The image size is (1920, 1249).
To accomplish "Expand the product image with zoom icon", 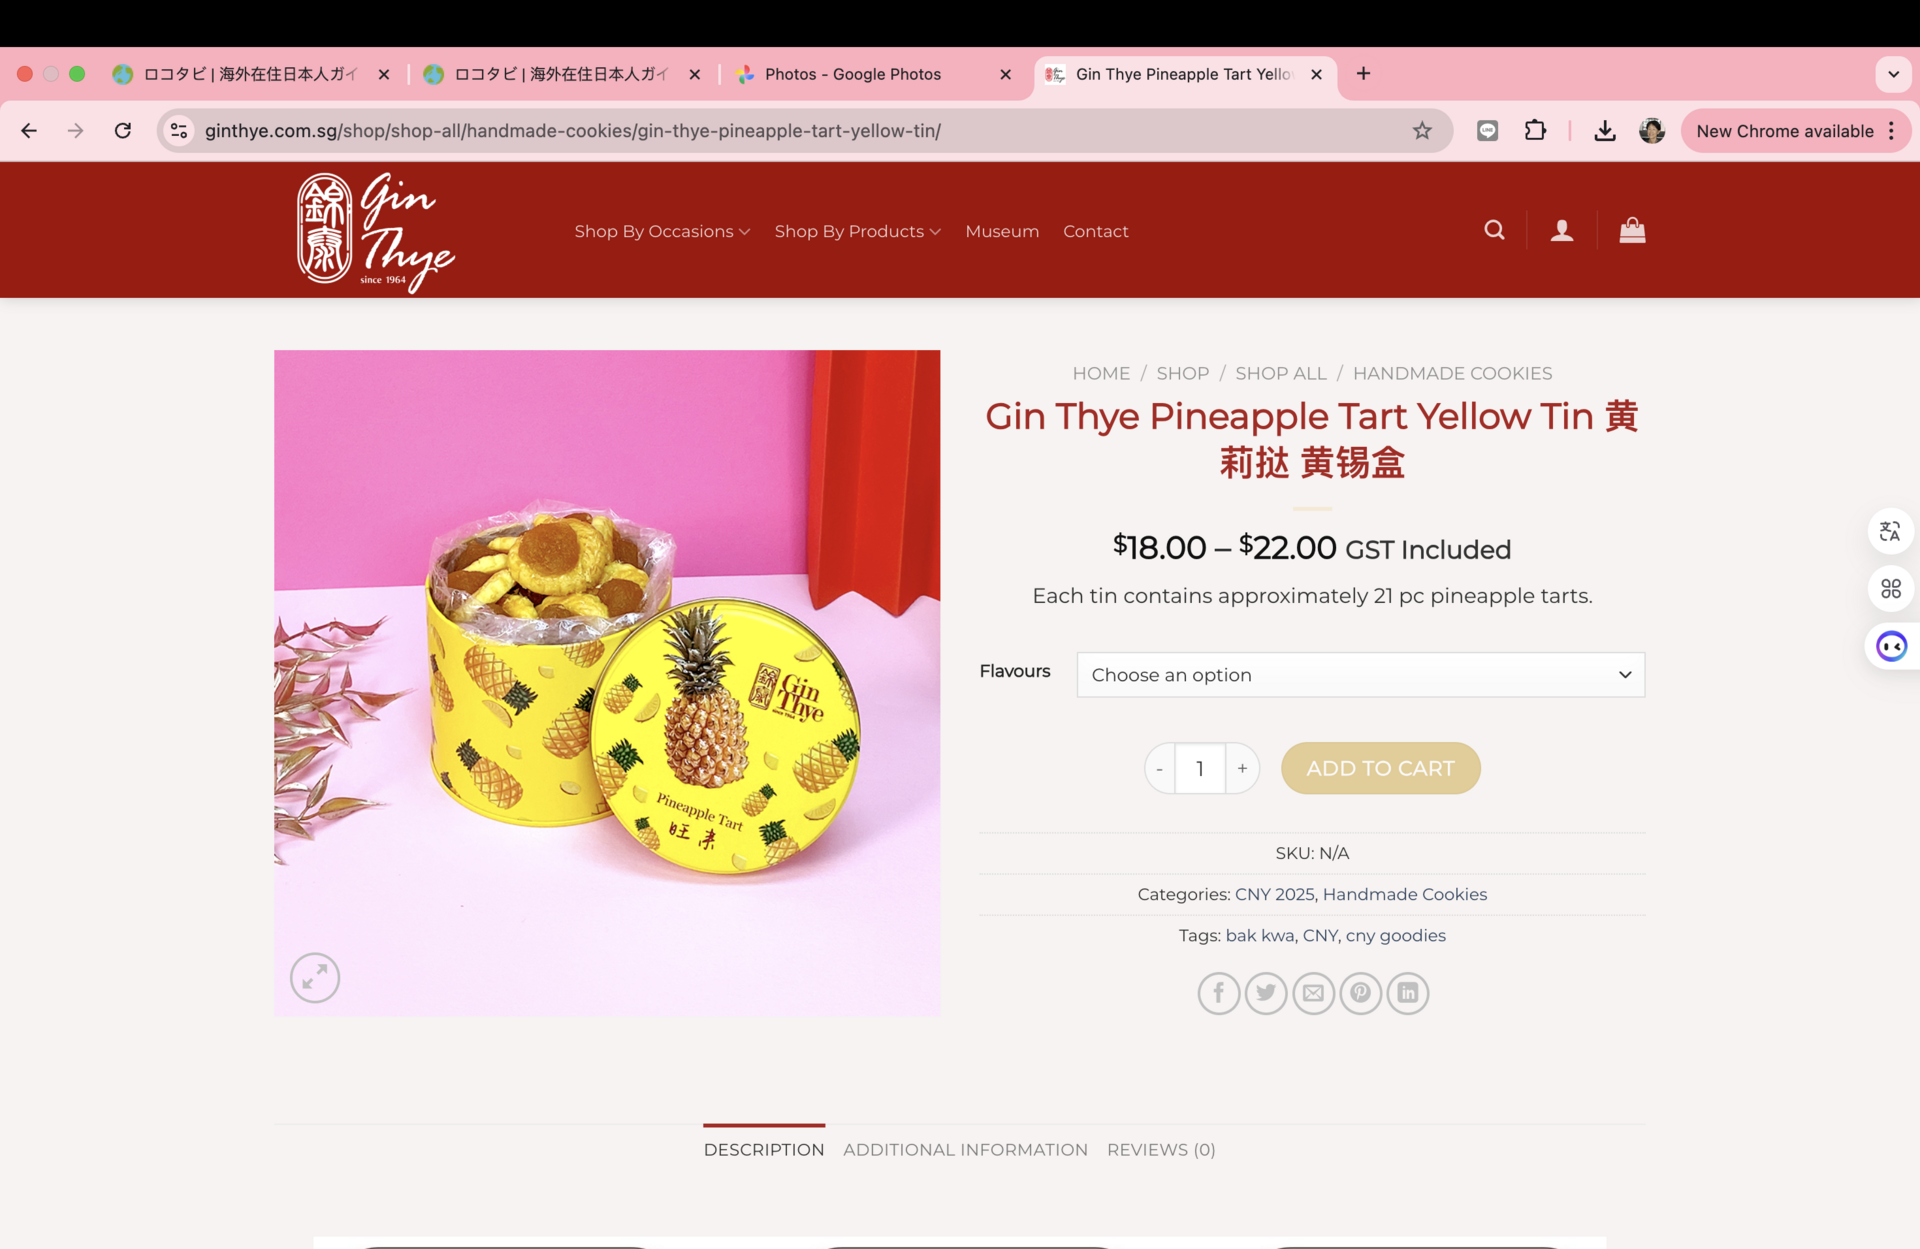I will click(x=315, y=977).
